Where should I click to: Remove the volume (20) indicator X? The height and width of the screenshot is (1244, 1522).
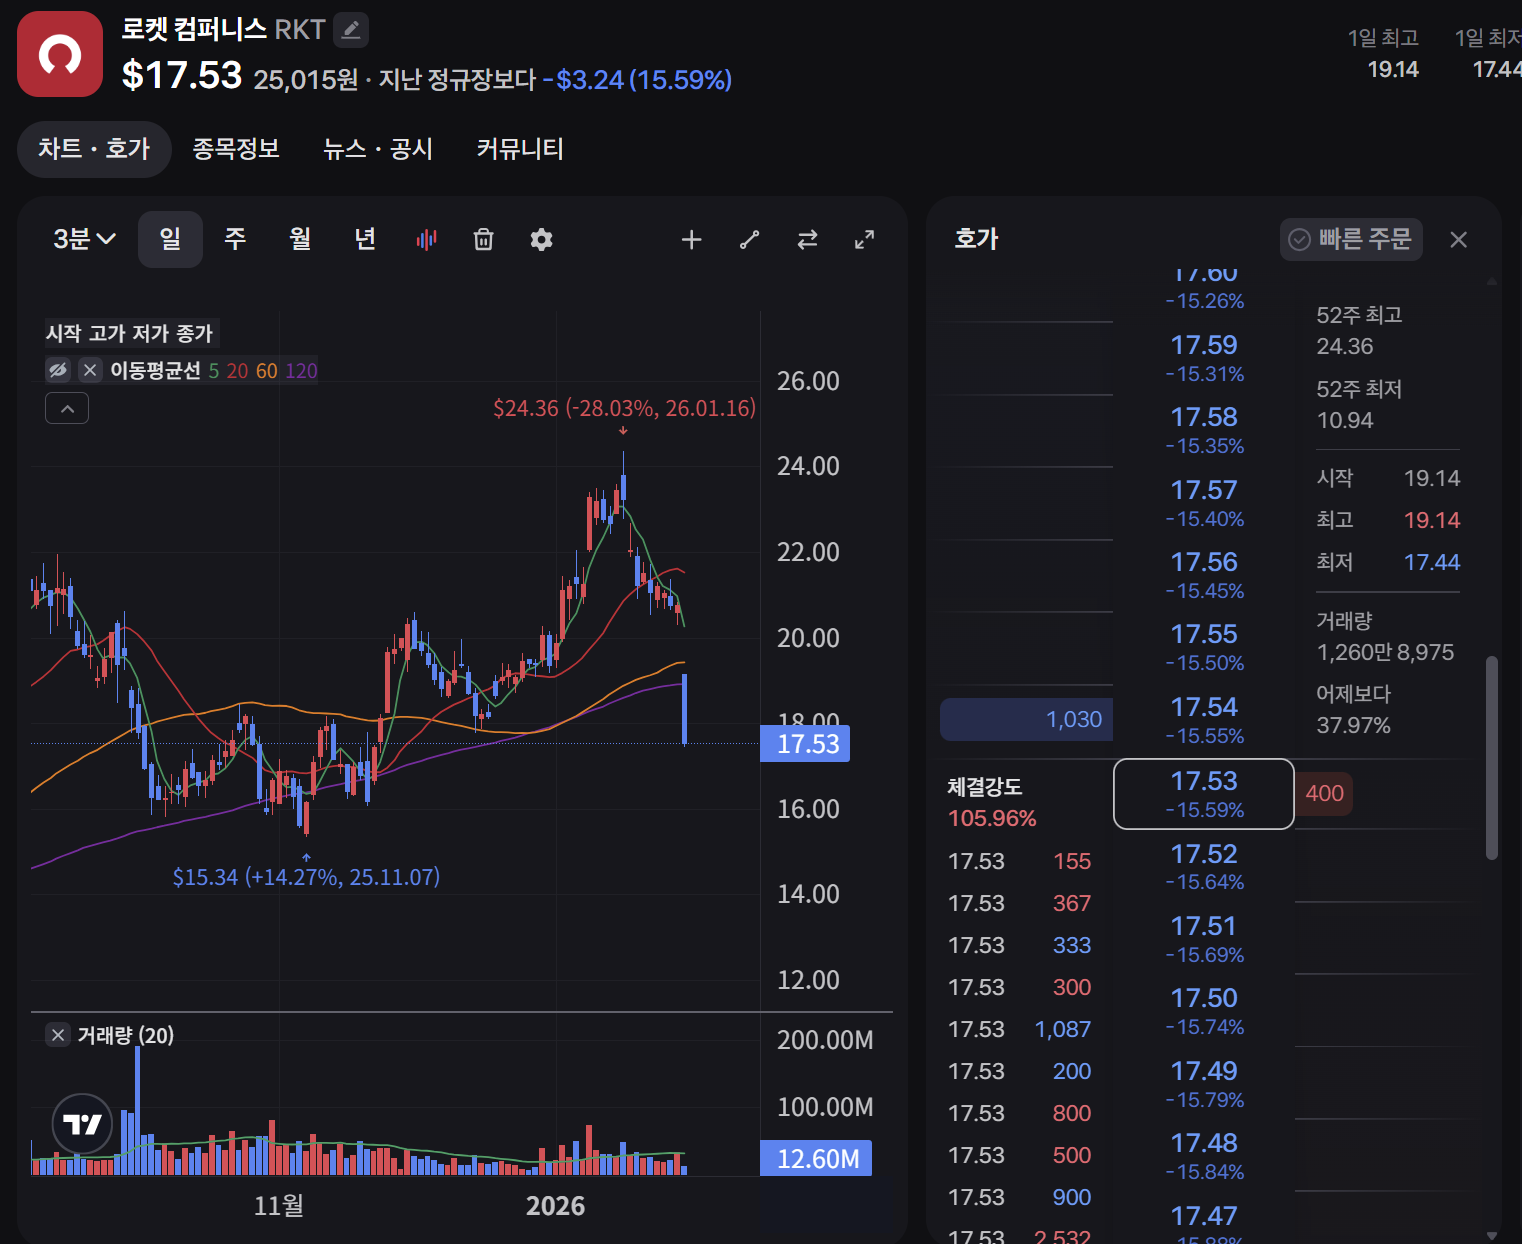click(58, 1035)
